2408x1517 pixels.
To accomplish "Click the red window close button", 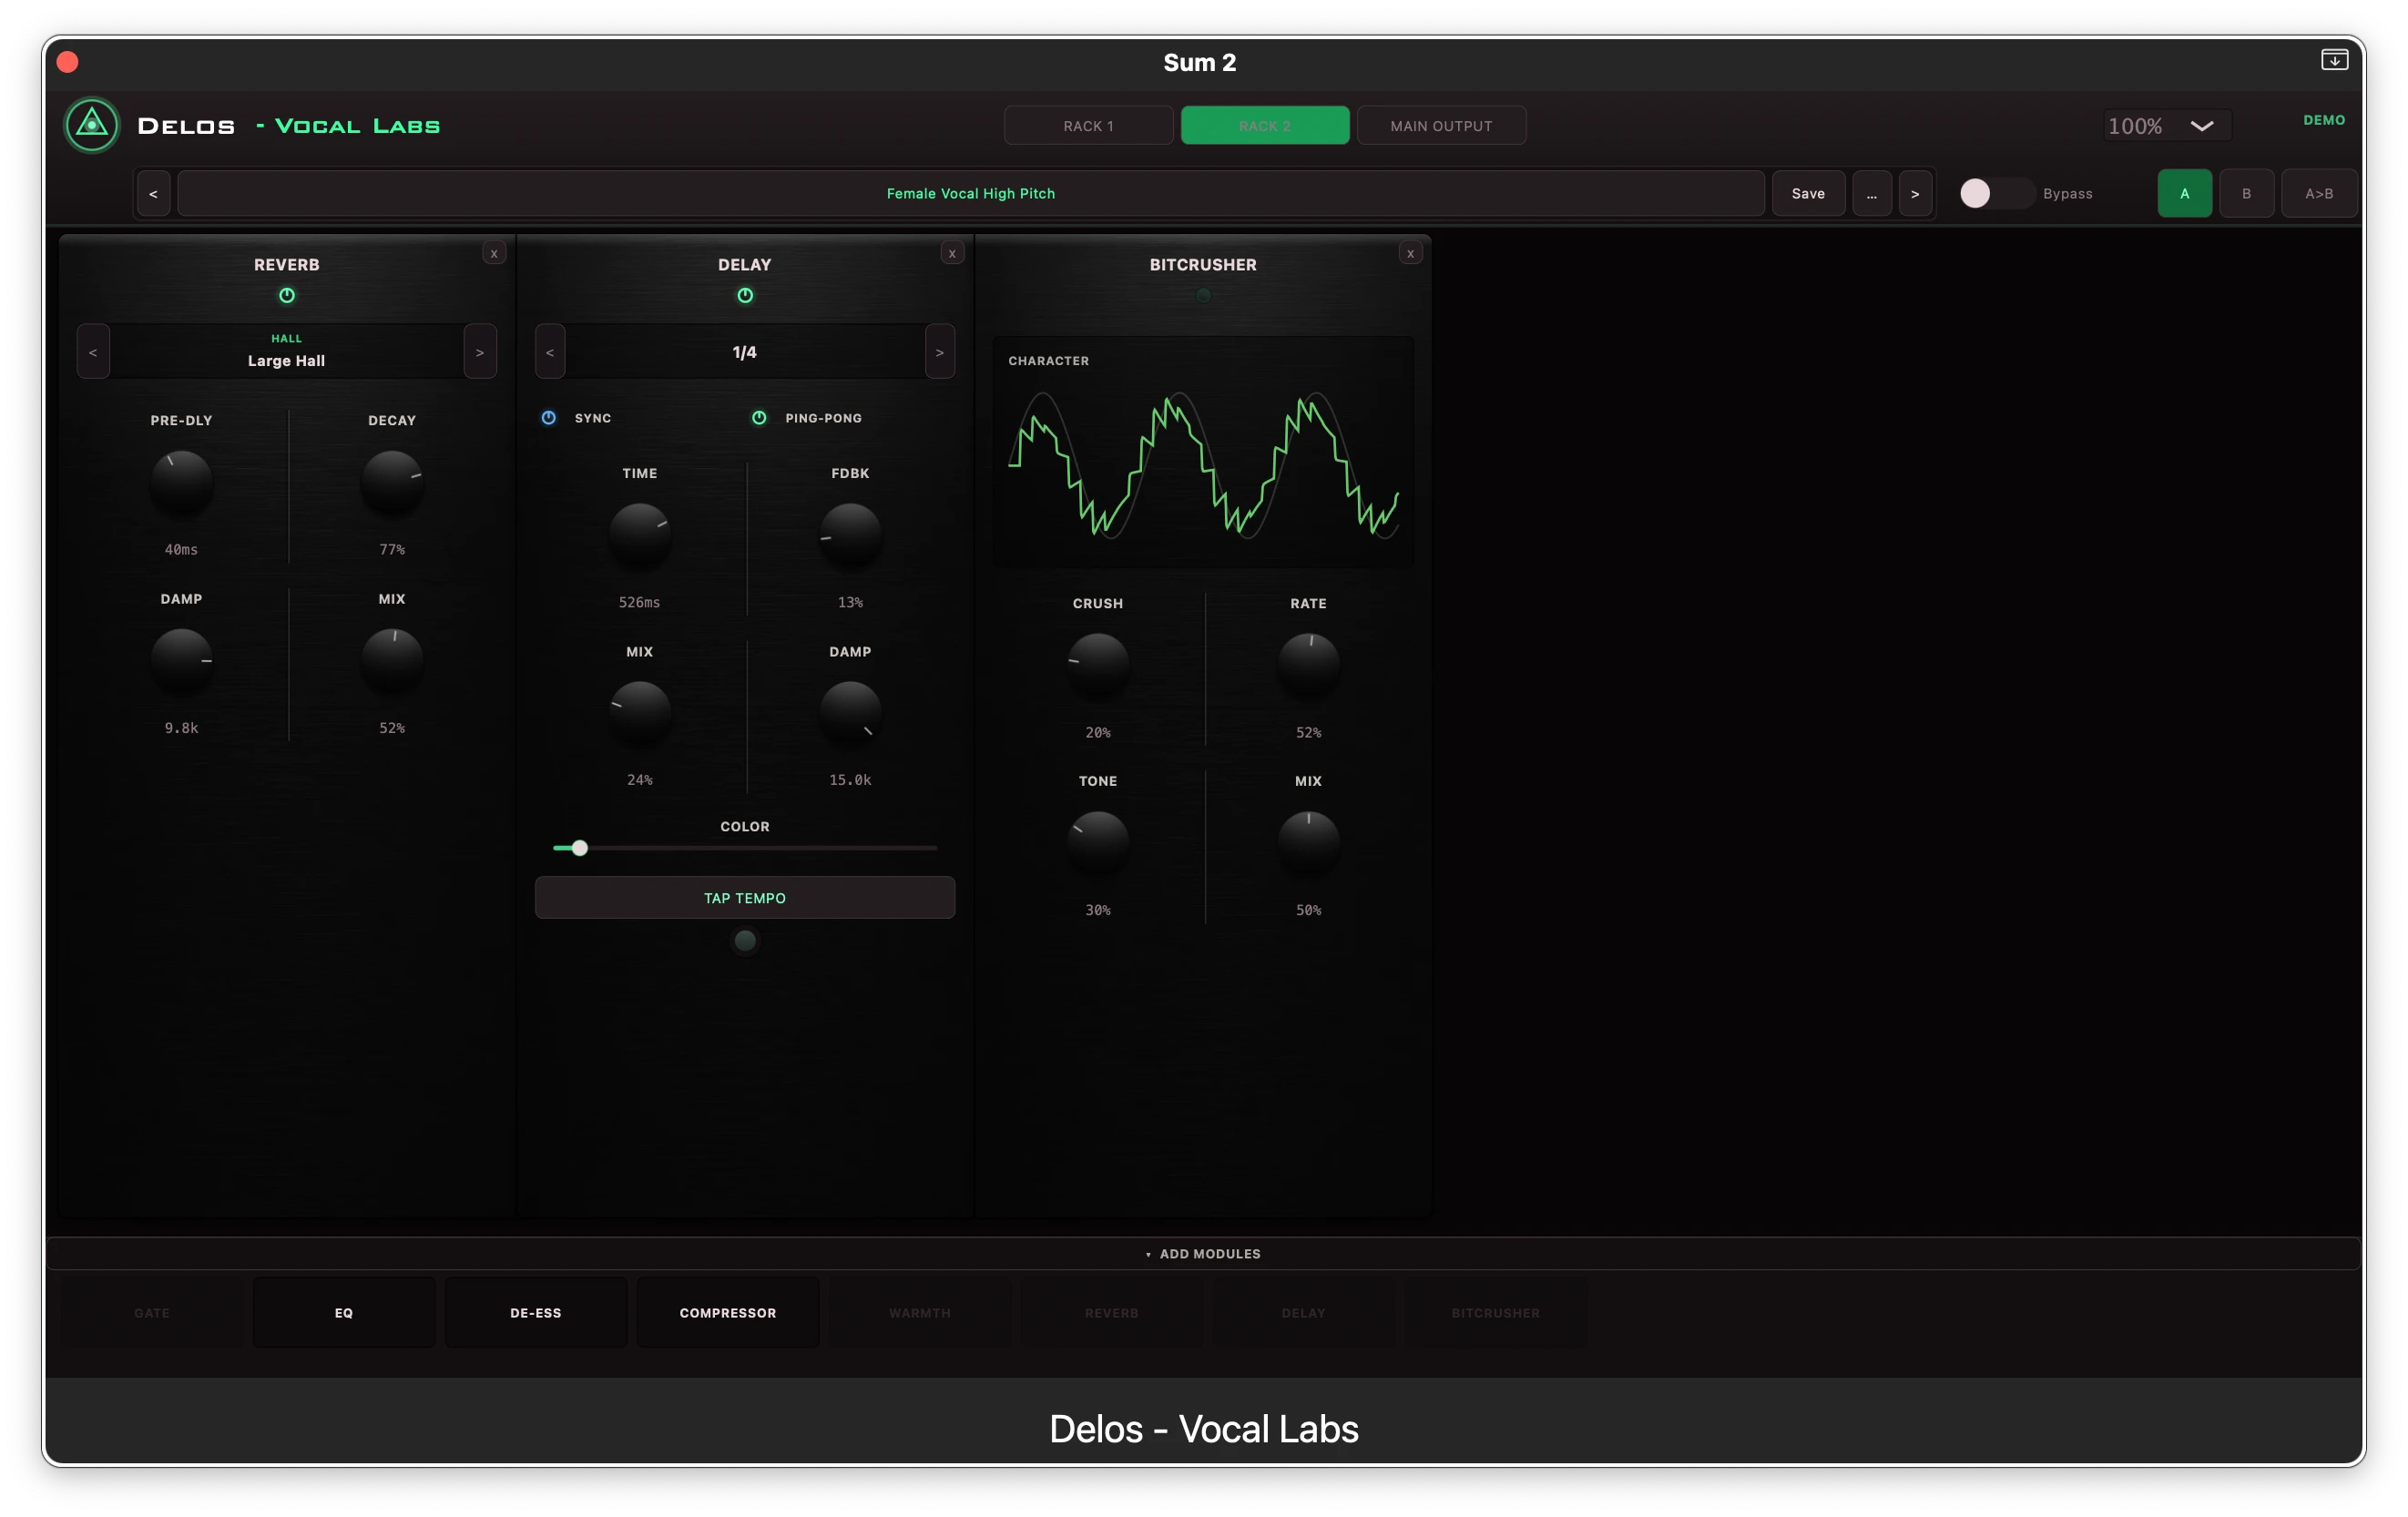I will coord(68,62).
